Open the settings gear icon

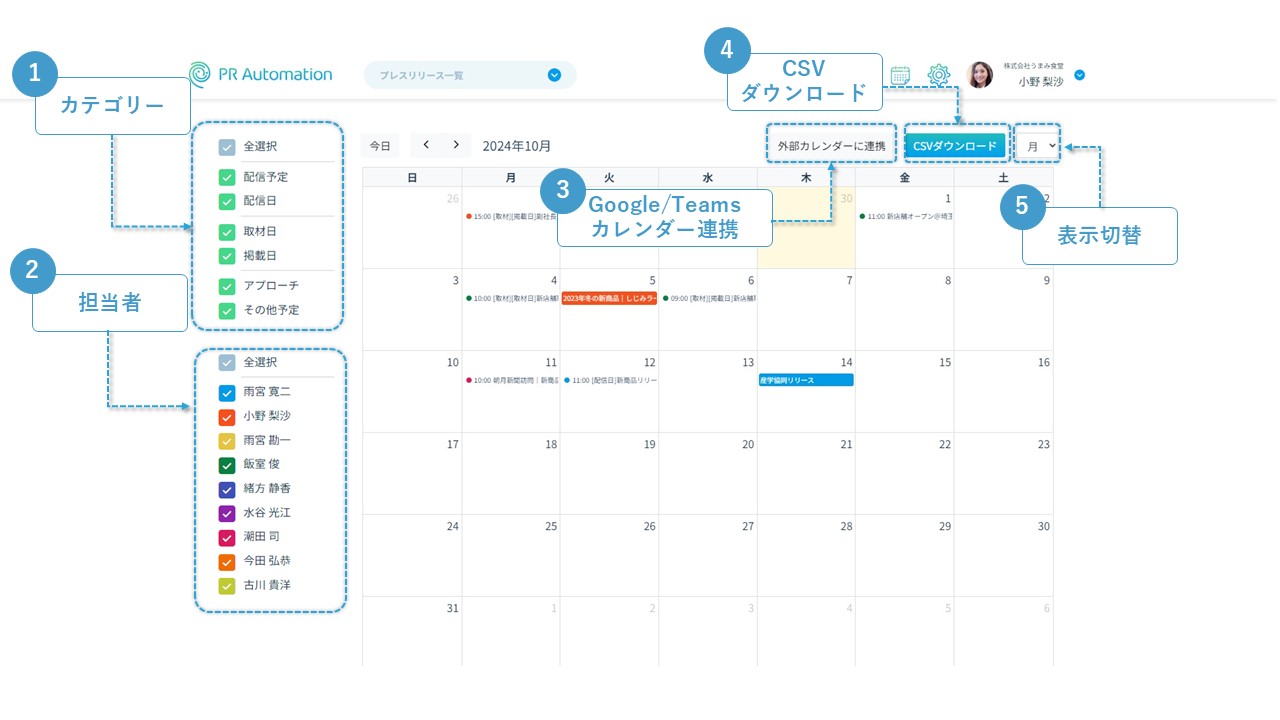click(938, 75)
